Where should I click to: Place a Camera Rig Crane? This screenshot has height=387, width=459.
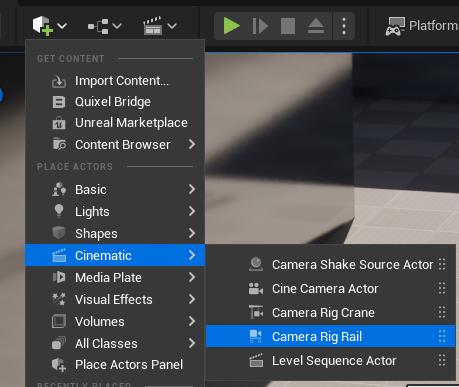(x=330, y=312)
